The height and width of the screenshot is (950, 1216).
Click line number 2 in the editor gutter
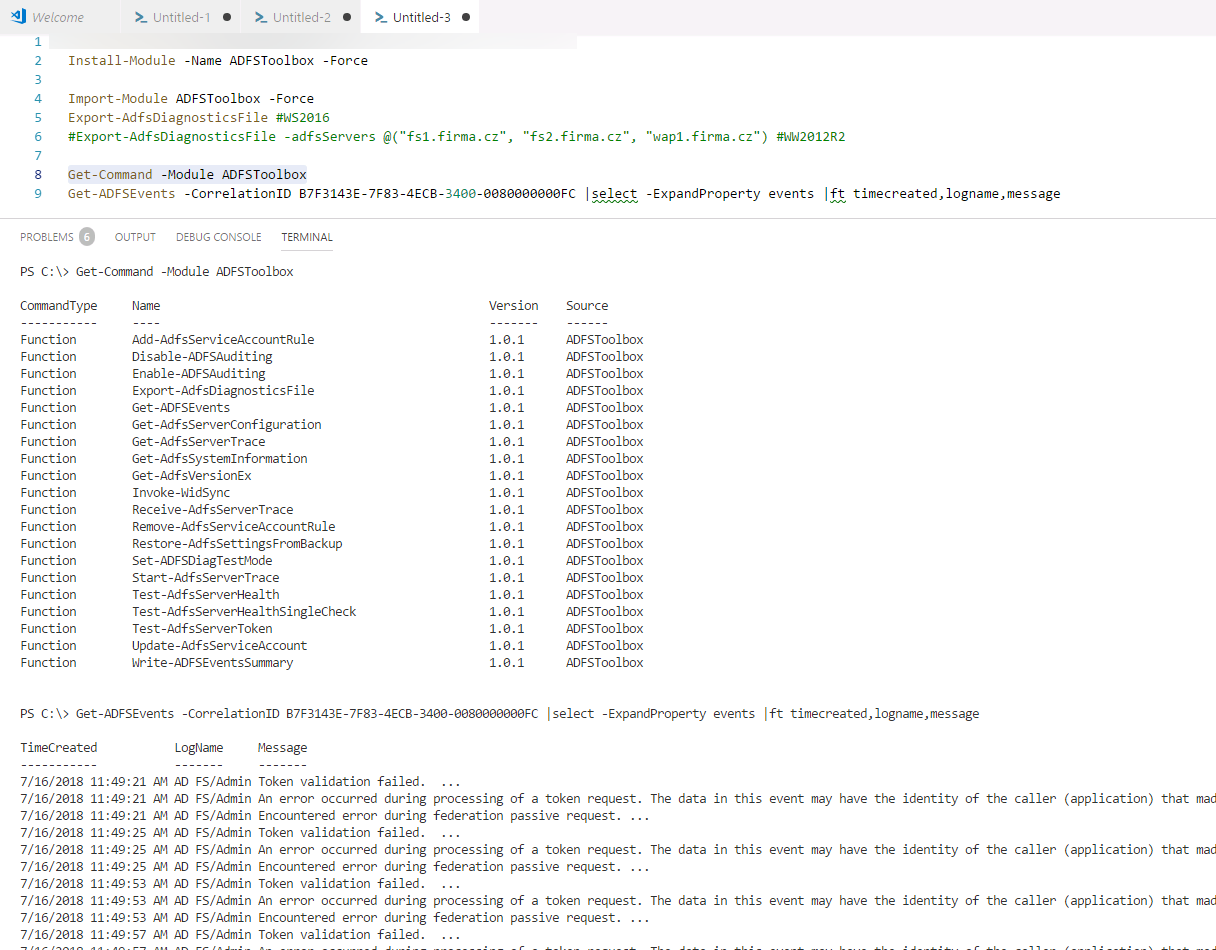tap(38, 61)
